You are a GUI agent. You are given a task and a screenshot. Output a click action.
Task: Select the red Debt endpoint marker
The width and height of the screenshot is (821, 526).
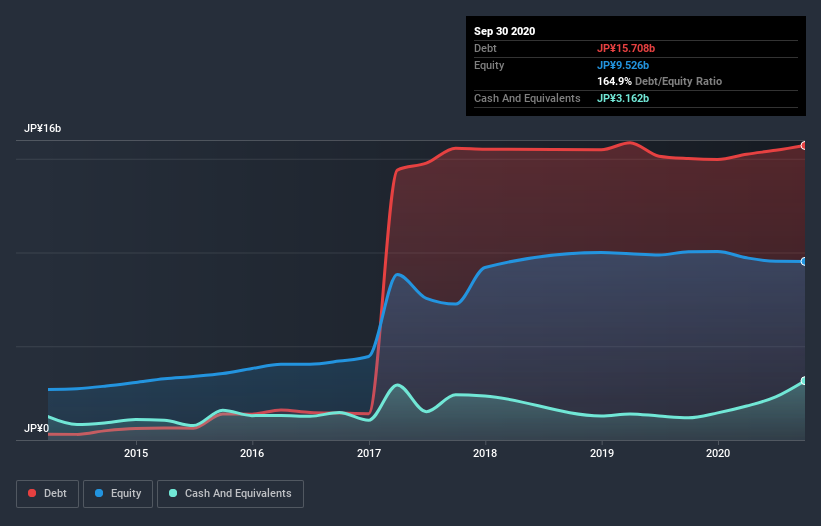804,146
